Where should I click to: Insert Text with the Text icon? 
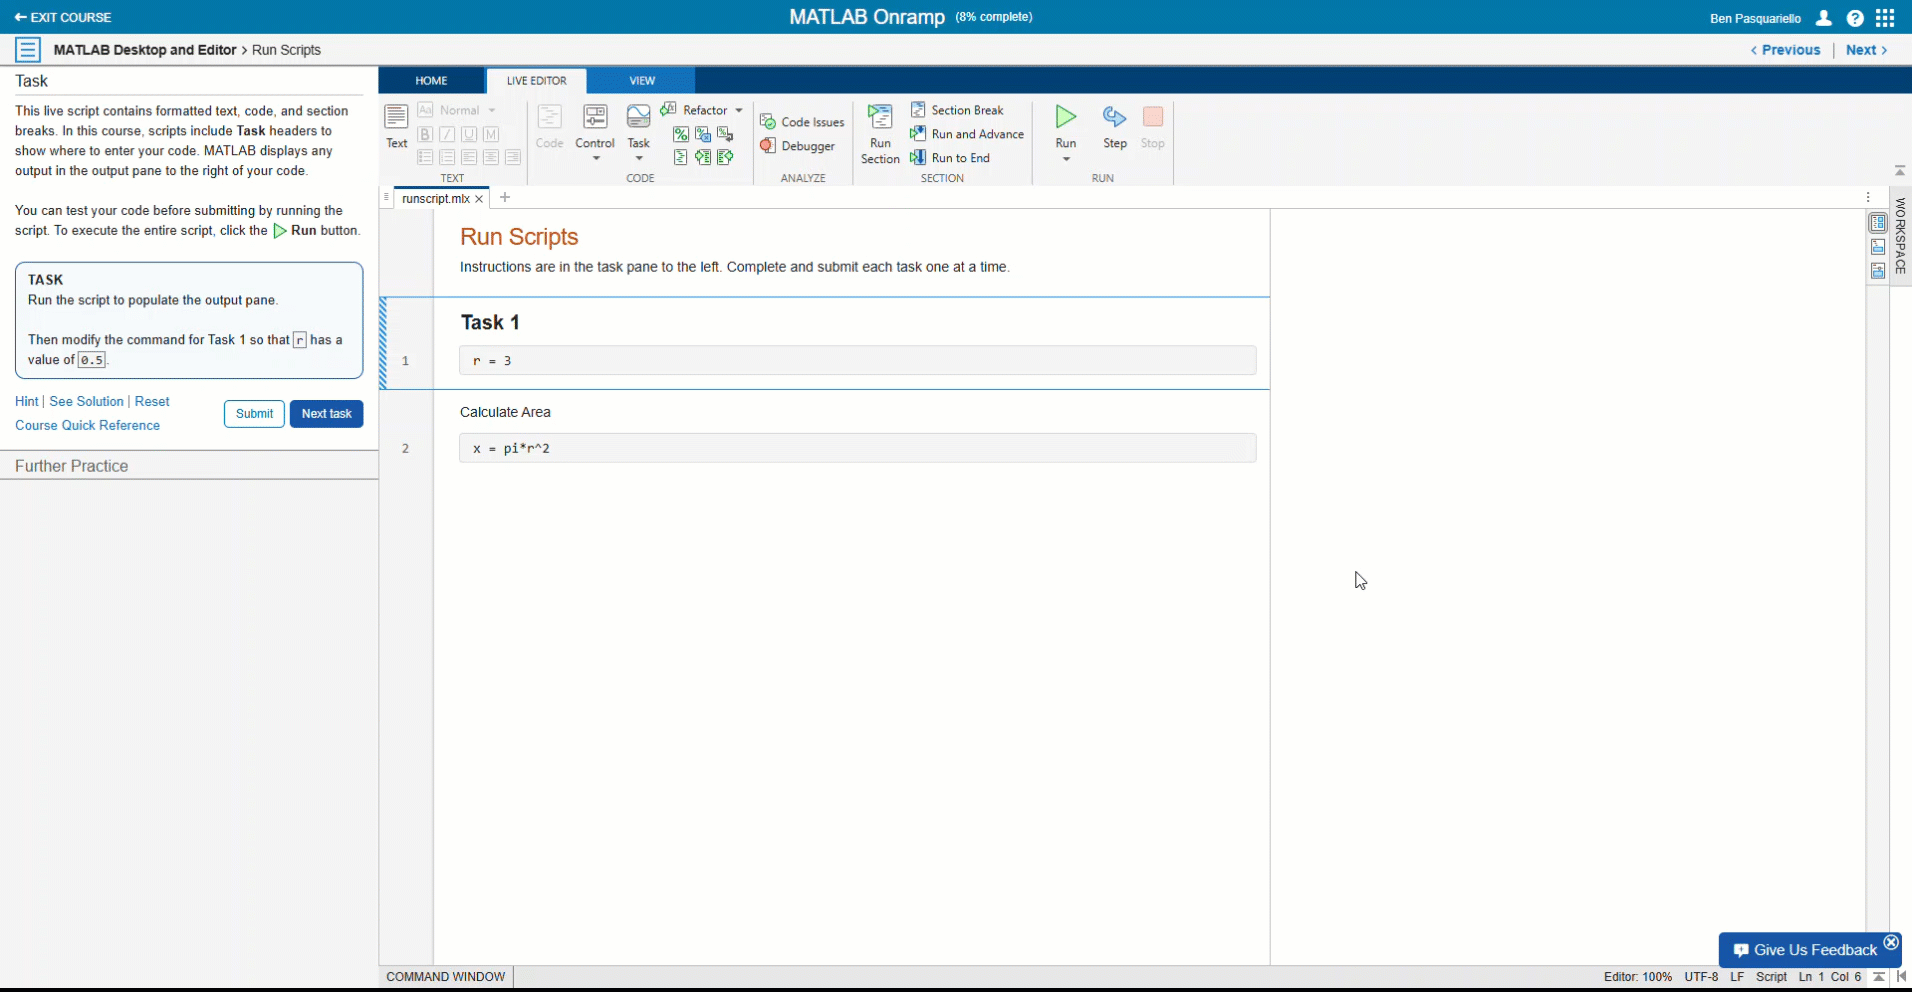pyautogui.click(x=397, y=117)
